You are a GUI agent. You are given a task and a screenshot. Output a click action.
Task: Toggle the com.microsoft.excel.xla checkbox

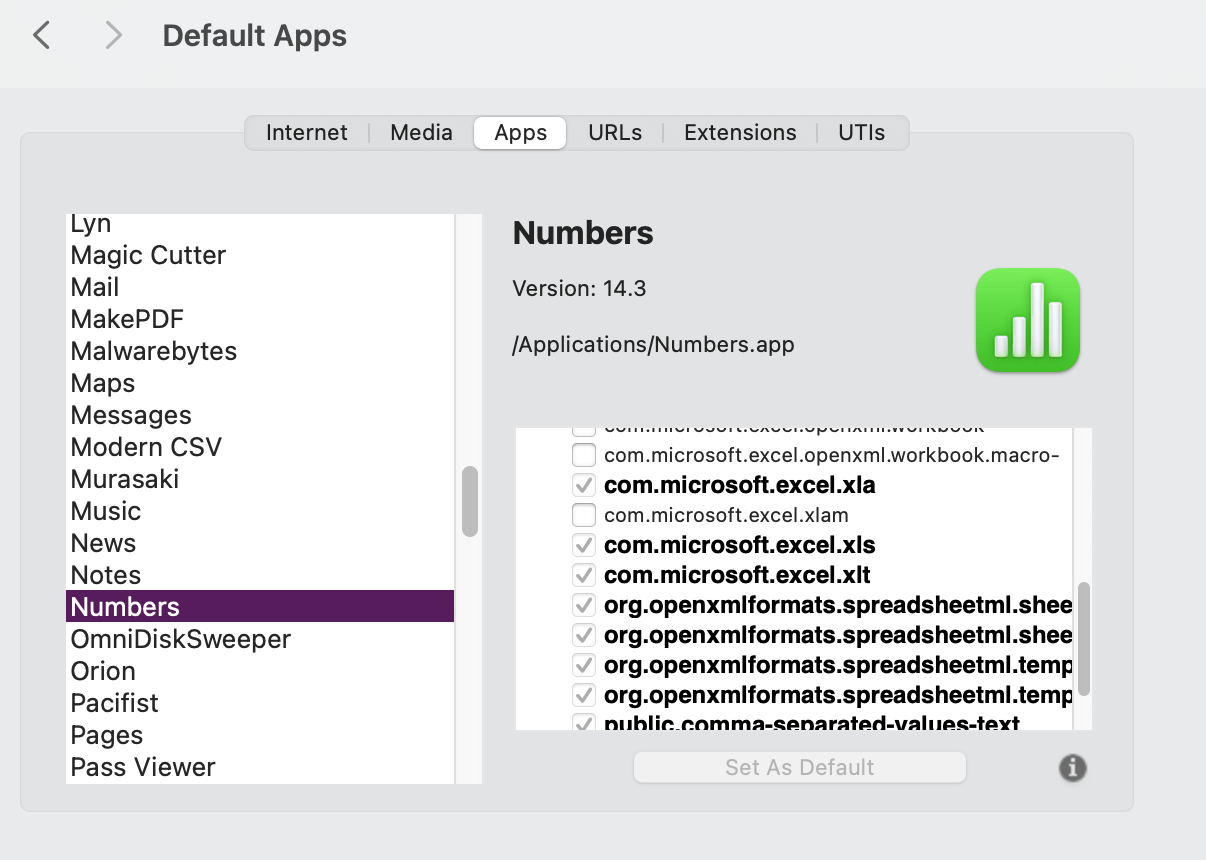(x=584, y=486)
